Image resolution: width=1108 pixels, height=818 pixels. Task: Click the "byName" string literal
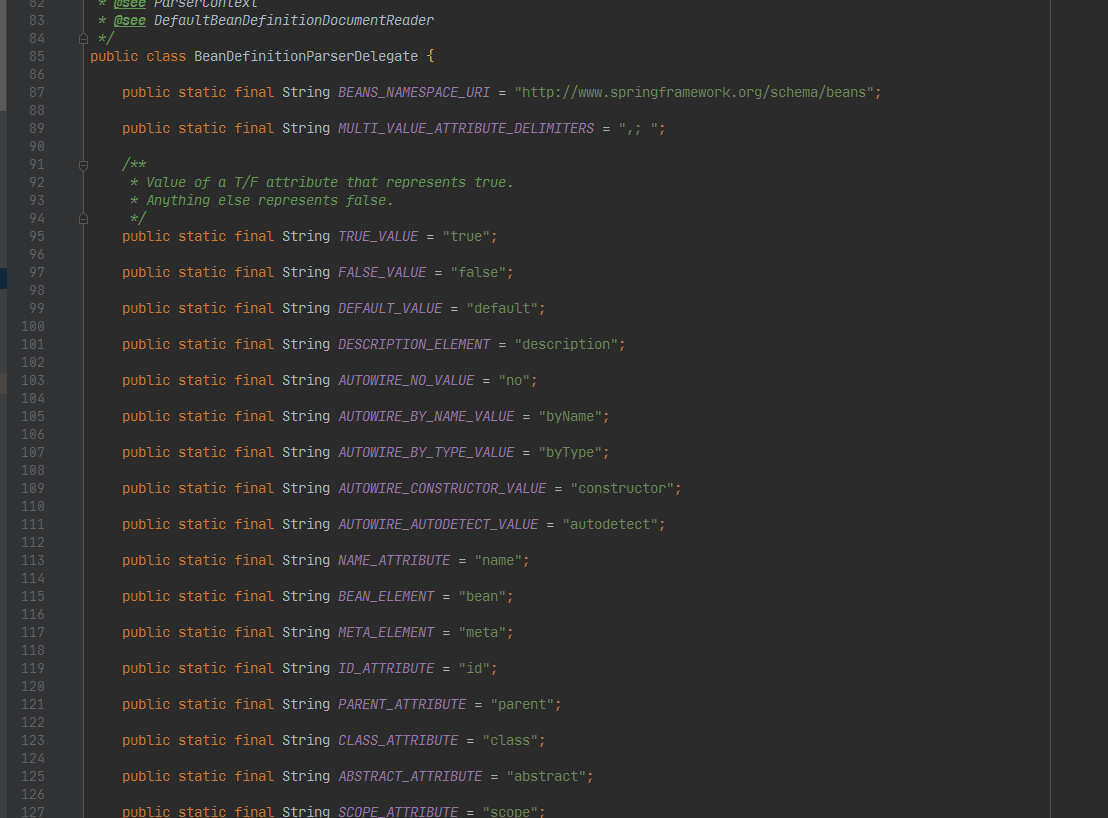click(570, 417)
